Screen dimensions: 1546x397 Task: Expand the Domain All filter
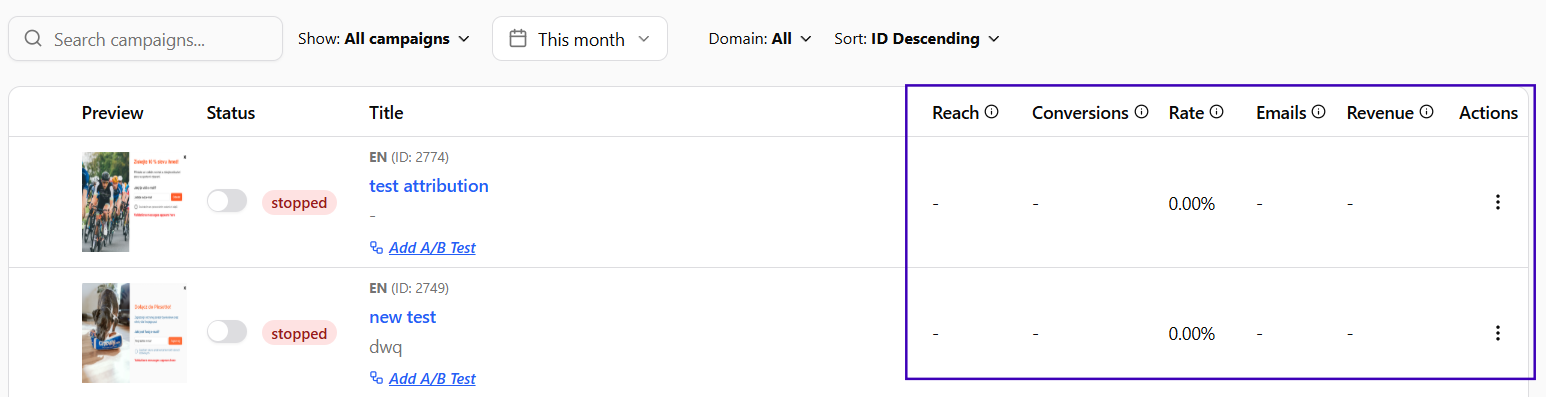(x=760, y=39)
